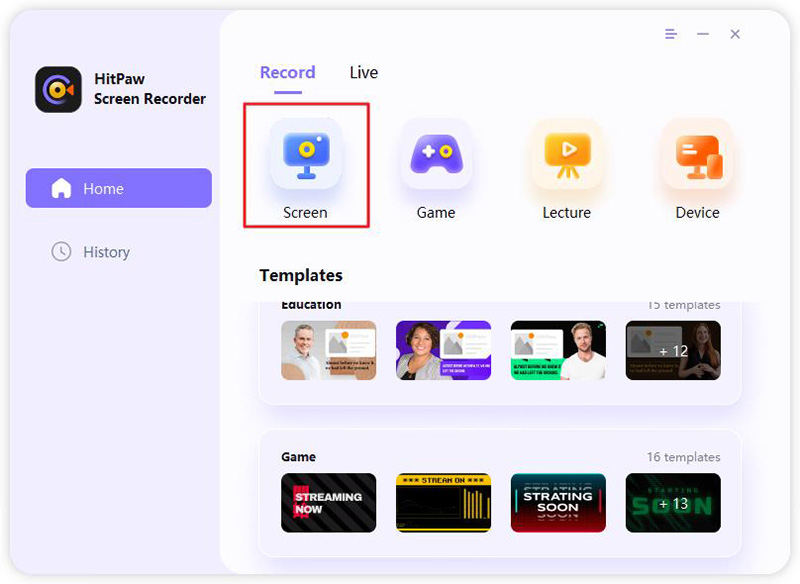Select the purple Education template thumbnail

pyautogui.click(x=443, y=350)
